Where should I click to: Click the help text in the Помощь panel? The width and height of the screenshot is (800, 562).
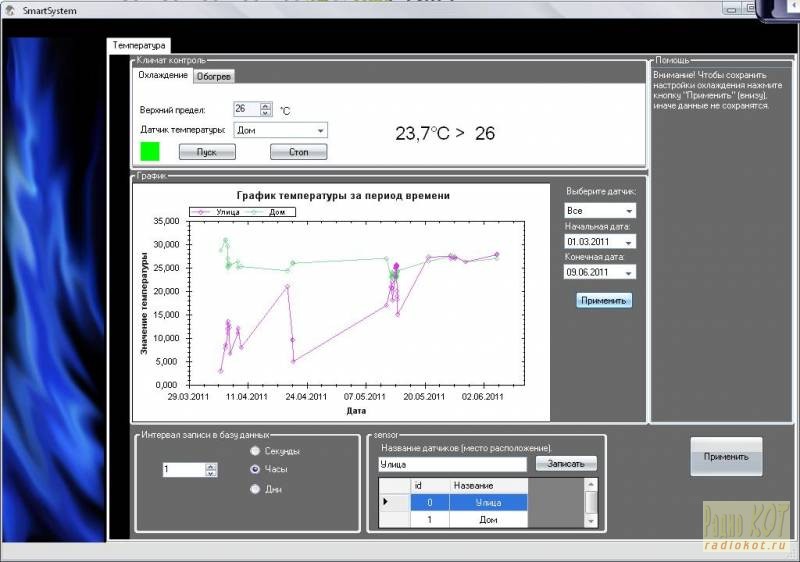[x=717, y=90]
